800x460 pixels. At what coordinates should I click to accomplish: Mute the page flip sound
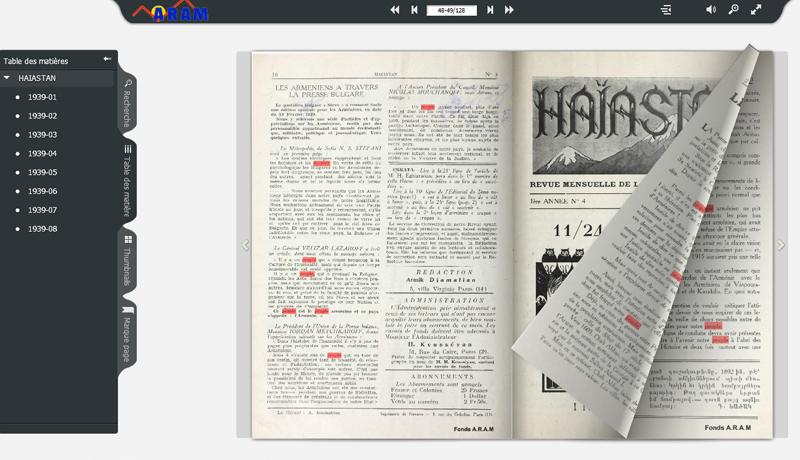click(711, 10)
